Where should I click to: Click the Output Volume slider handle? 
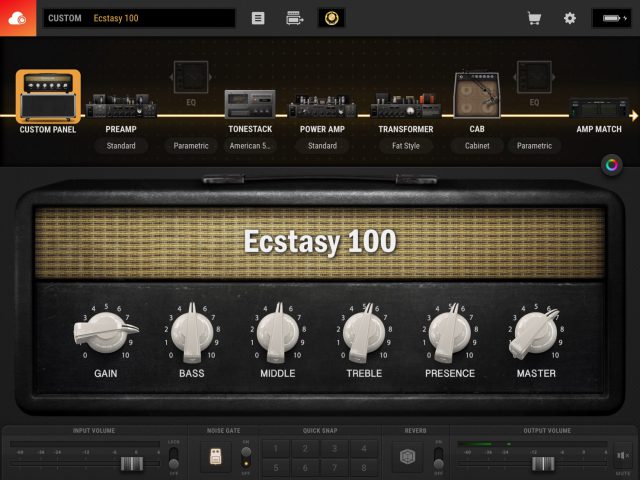[x=543, y=464]
